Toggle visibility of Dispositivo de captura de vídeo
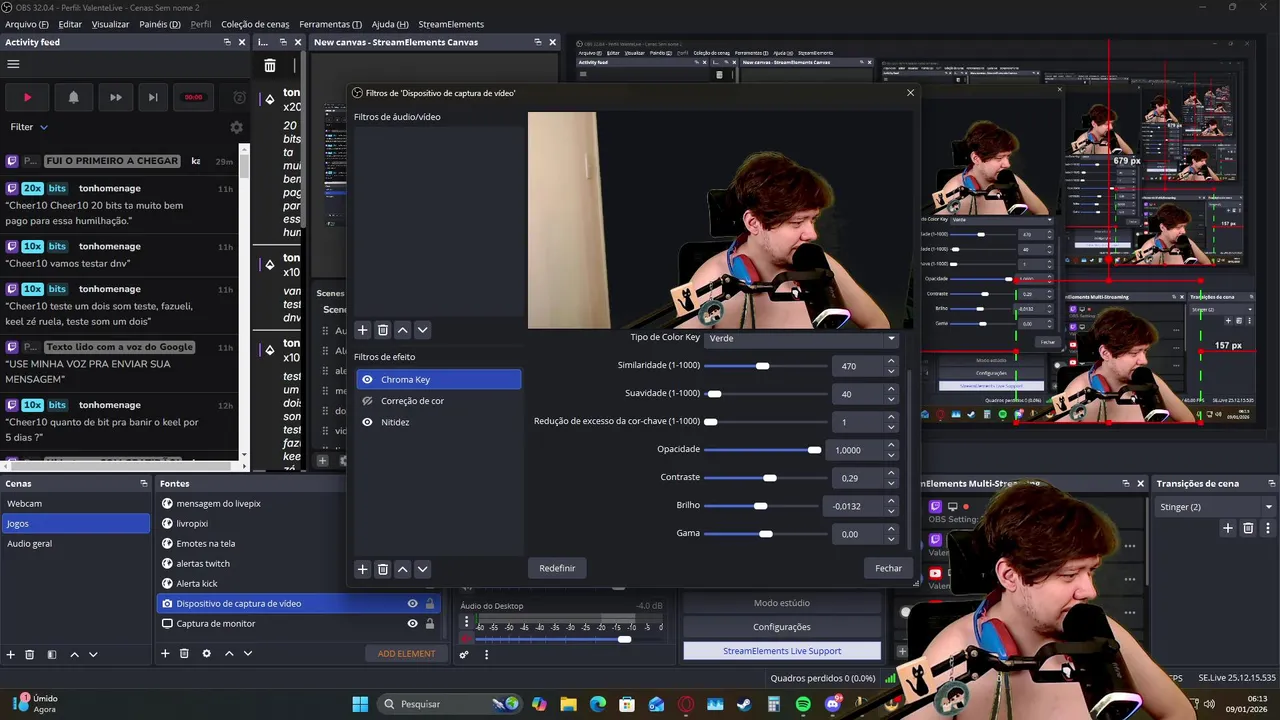 pos(412,604)
